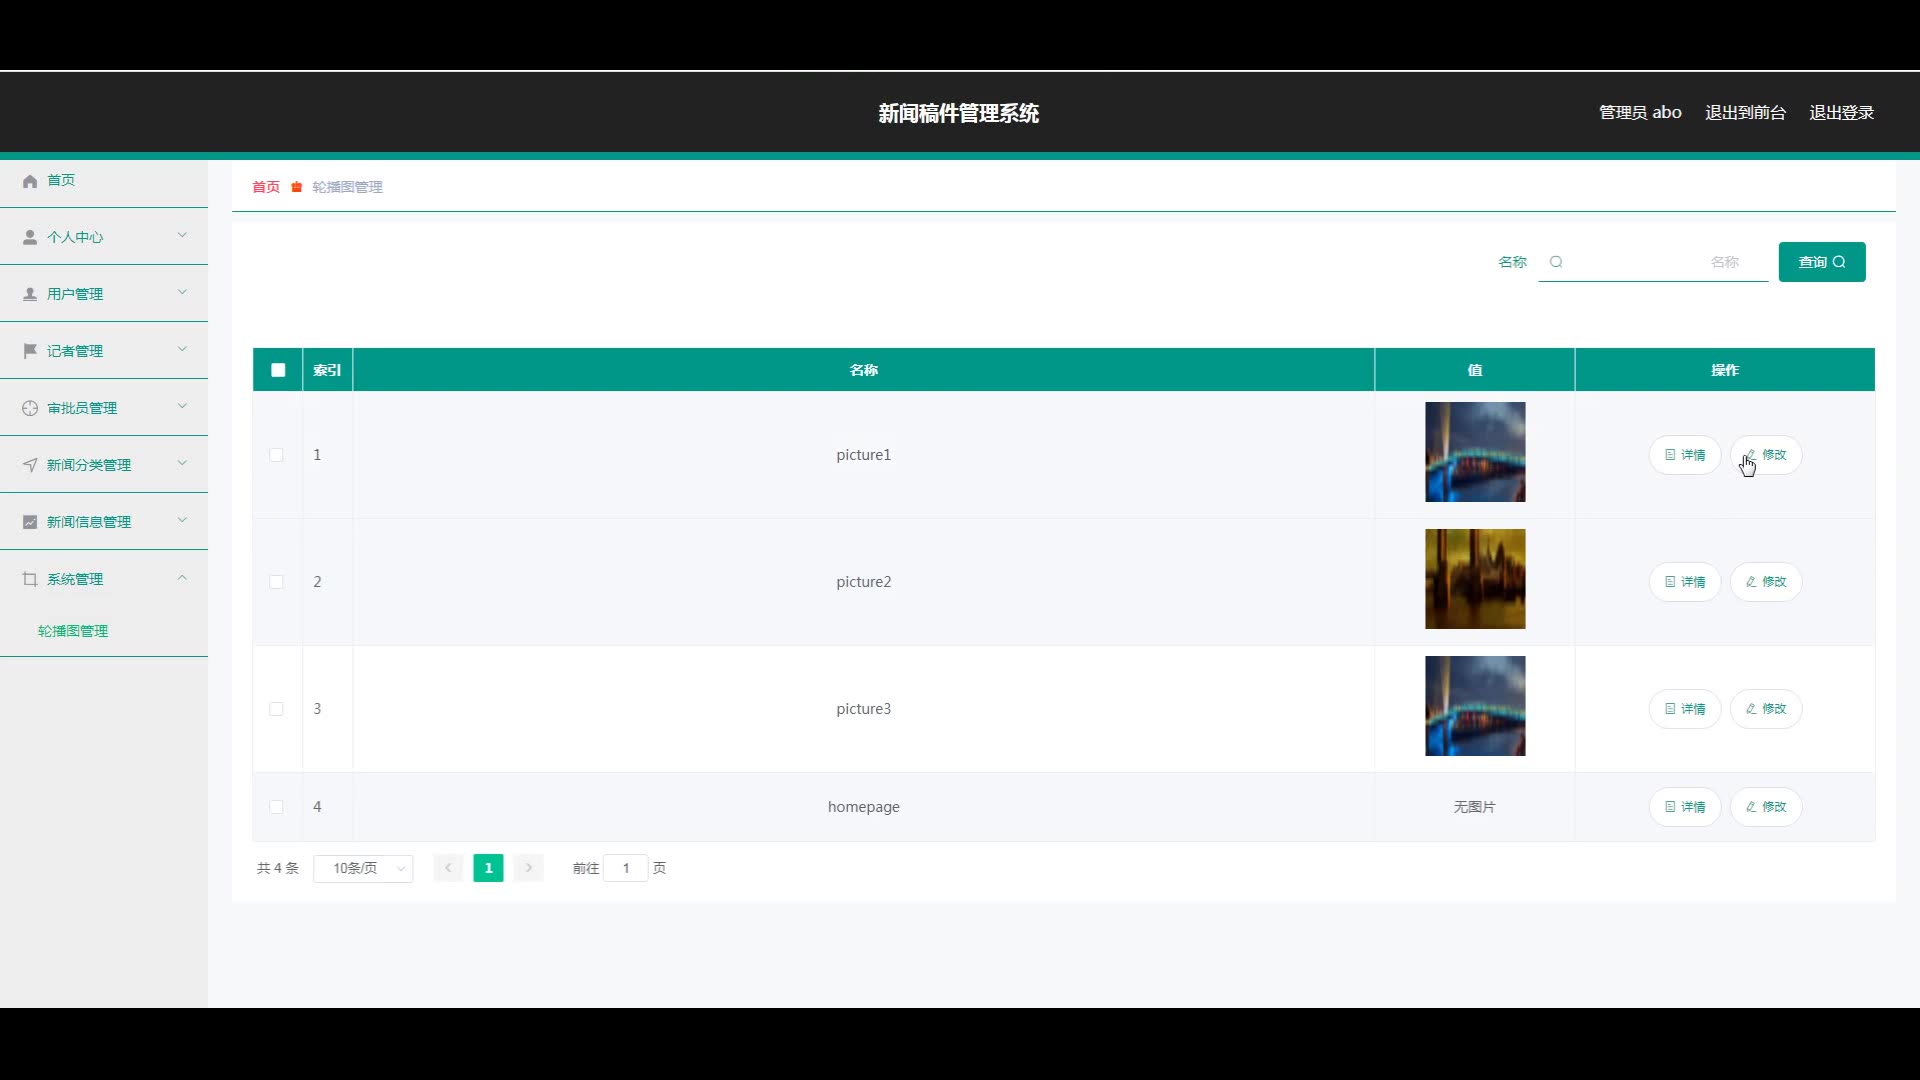Click the 前往 page number input field
This screenshot has height=1080, width=1920.
point(626,868)
